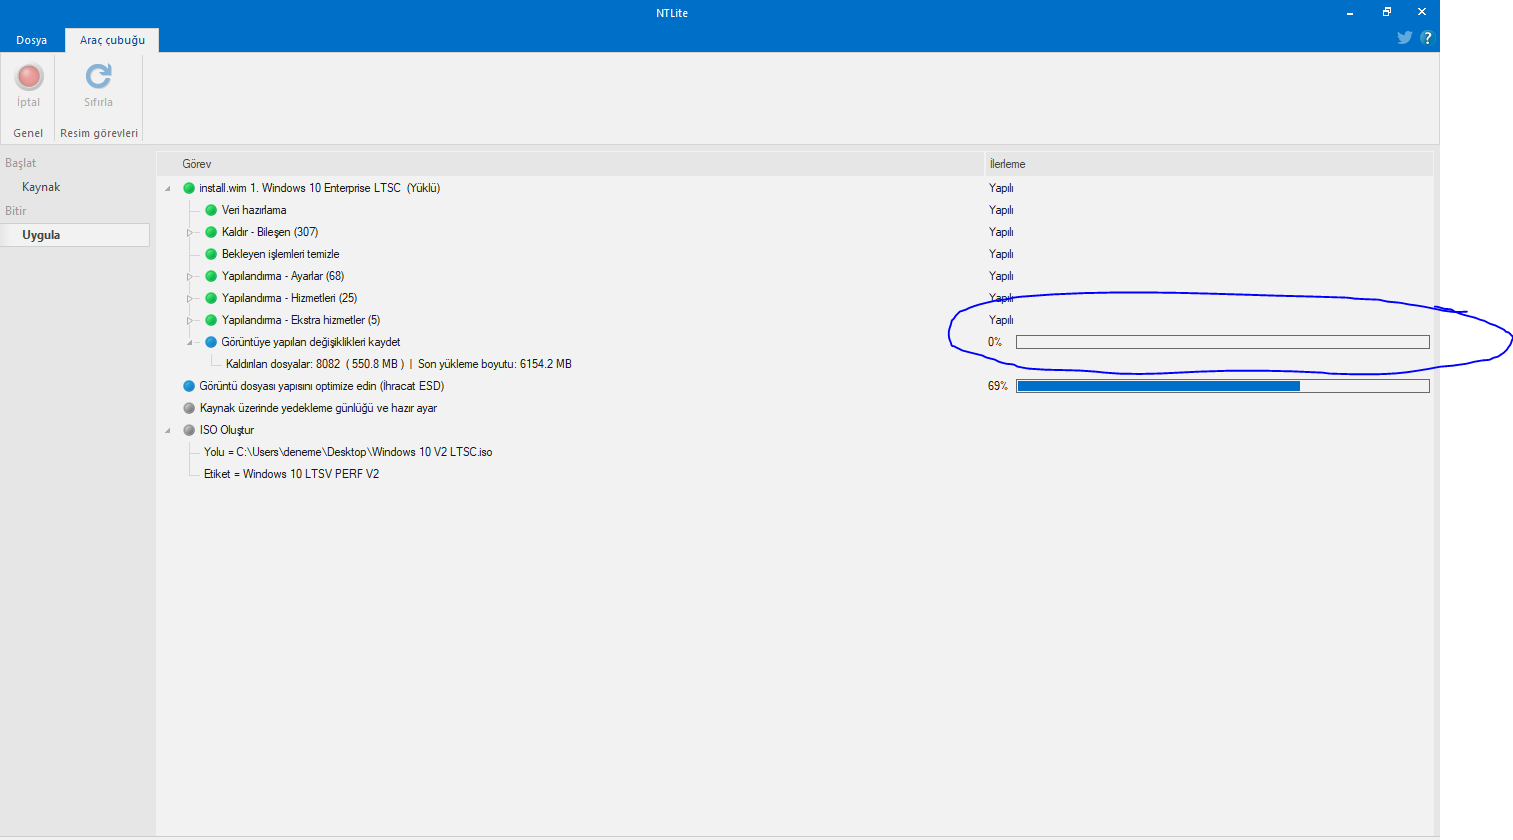
Task: Click gray dot beside Kaynak üzerinde yedekleme
Action: 189,408
